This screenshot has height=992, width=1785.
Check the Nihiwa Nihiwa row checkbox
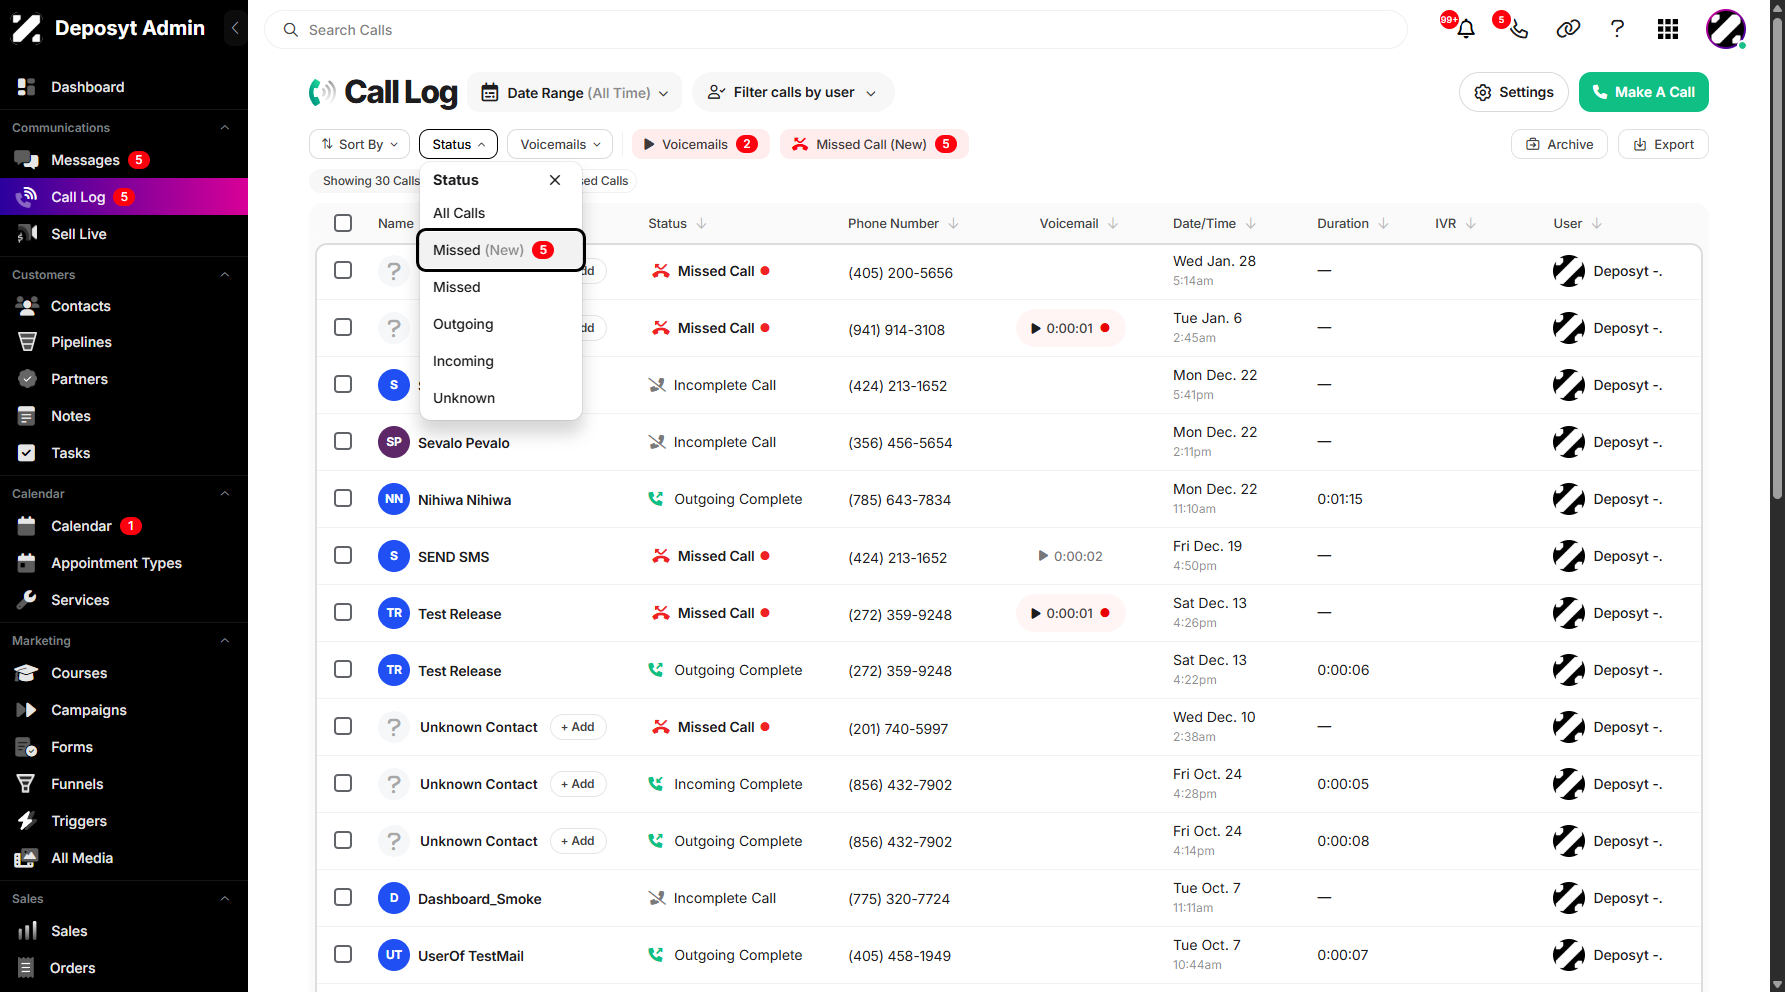343,498
